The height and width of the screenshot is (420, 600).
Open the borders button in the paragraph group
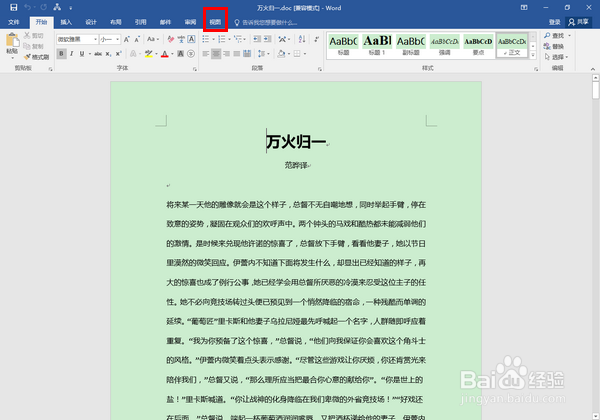(297, 54)
